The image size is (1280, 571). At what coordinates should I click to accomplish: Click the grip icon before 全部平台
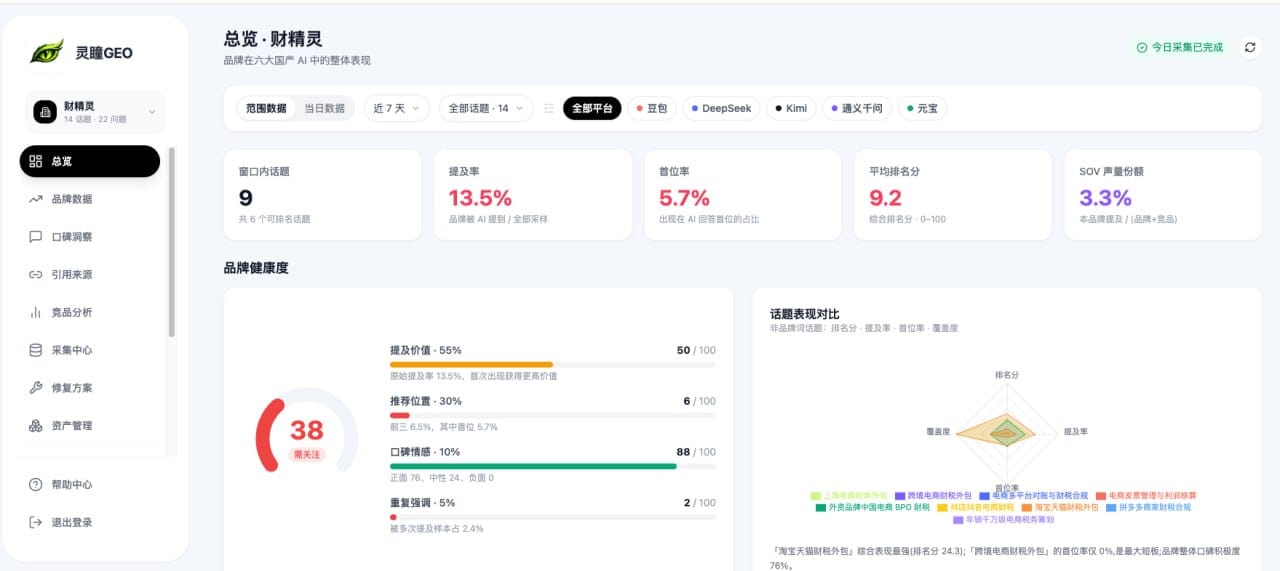[549, 108]
